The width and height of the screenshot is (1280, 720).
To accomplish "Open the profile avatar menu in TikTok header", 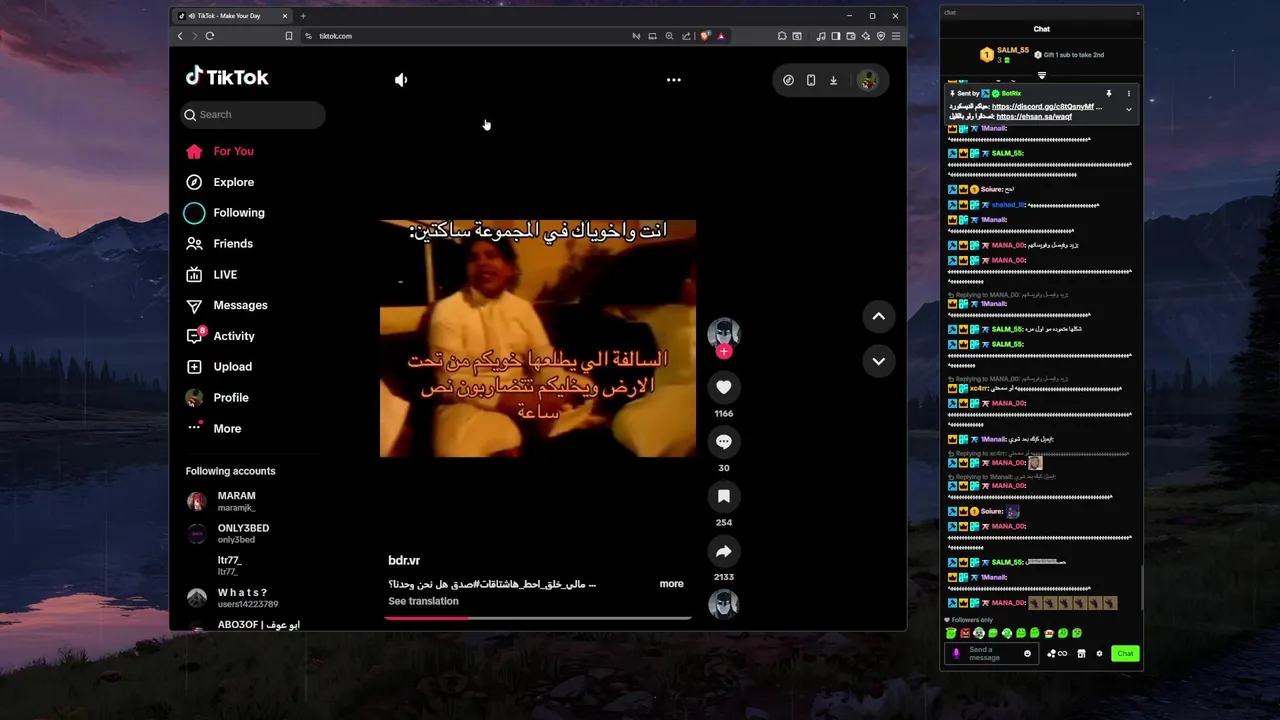I will pyautogui.click(x=867, y=80).
